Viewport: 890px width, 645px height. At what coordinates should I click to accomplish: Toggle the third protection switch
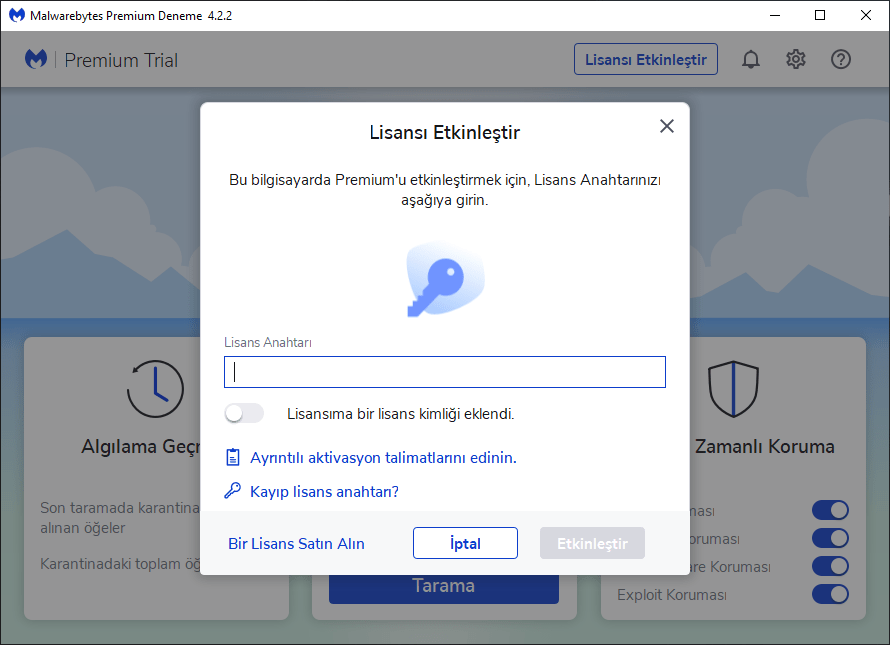(830, 566)
